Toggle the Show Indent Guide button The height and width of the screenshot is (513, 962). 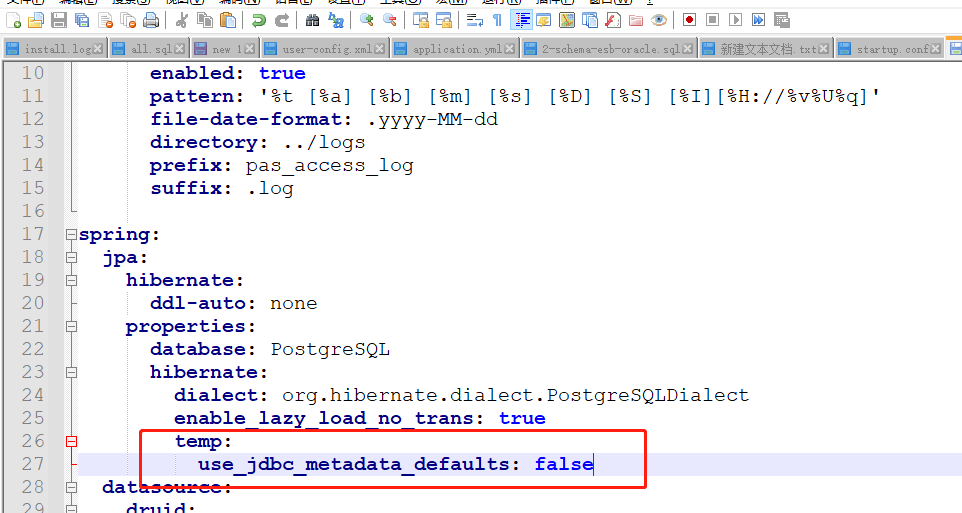point(521,19)
